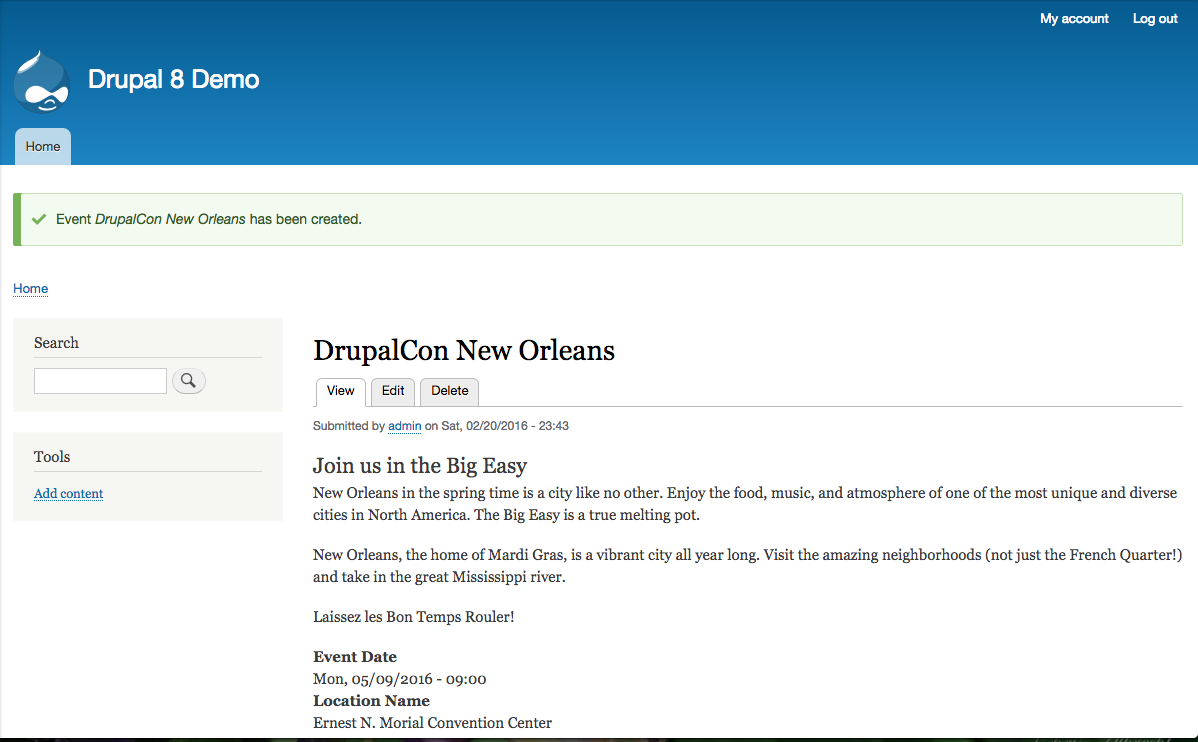Click the Mon, 05/09/2016 - 09:00 date value

400,679
